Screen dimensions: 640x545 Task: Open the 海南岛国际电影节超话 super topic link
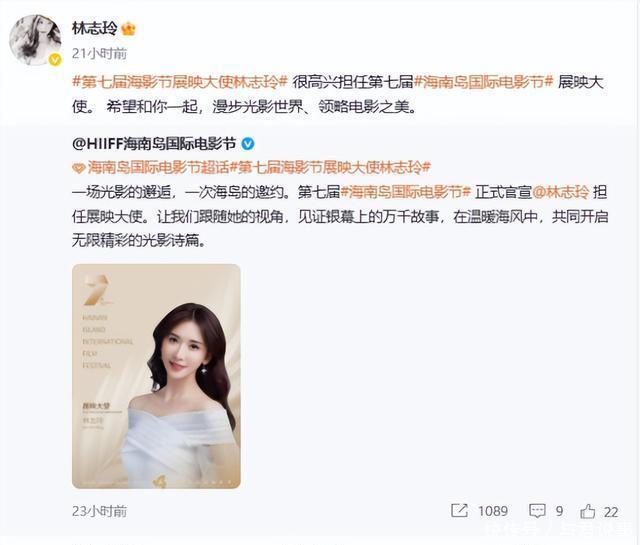point(158,167)
